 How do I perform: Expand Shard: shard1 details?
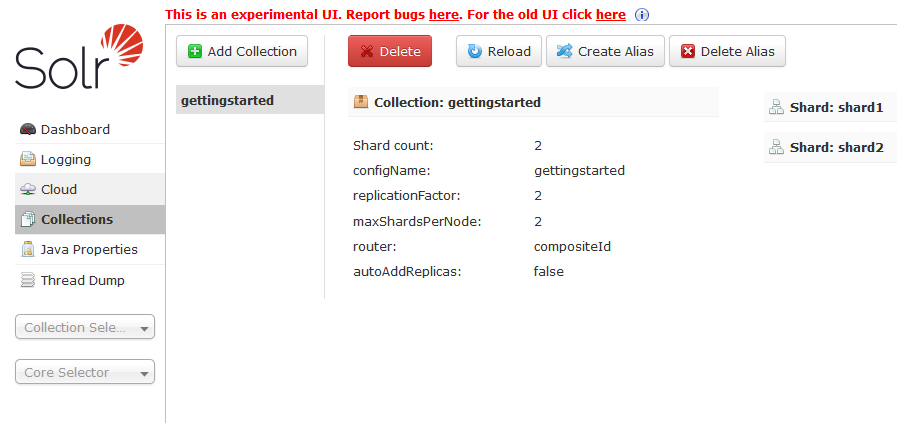coord(831,107)
